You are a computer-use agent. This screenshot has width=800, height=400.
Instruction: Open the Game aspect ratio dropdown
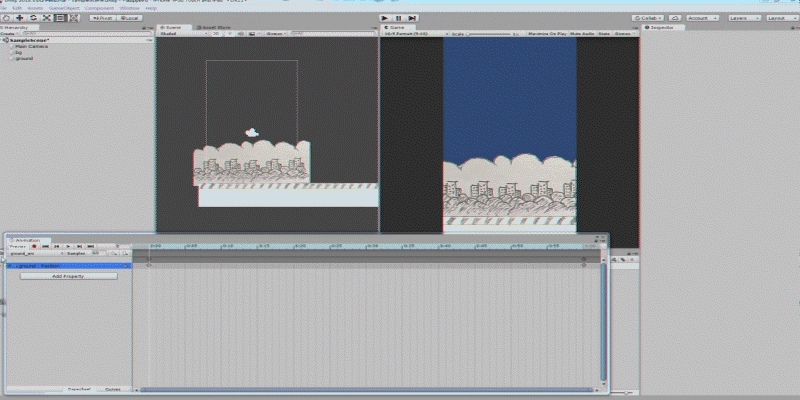(x=415, y=34)
